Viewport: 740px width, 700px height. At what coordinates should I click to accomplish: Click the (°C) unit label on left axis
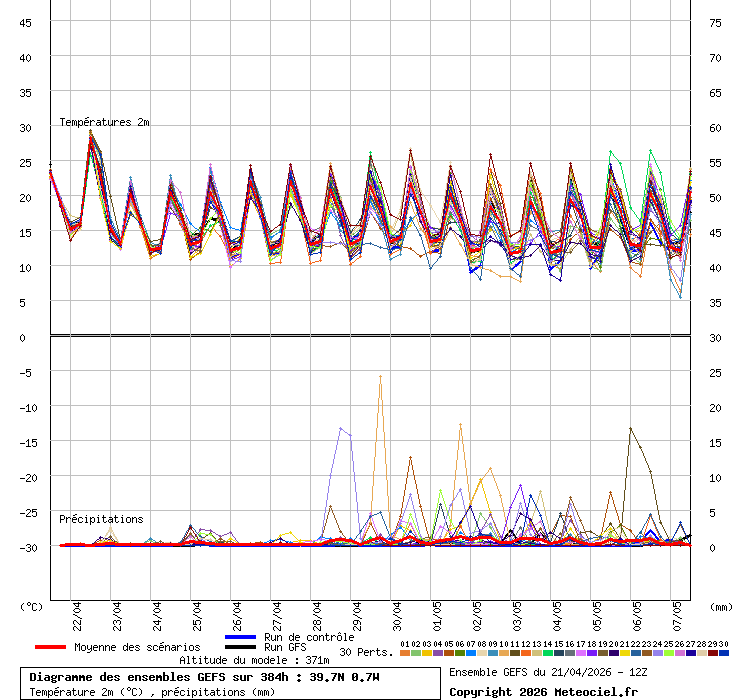pos(32,606)
